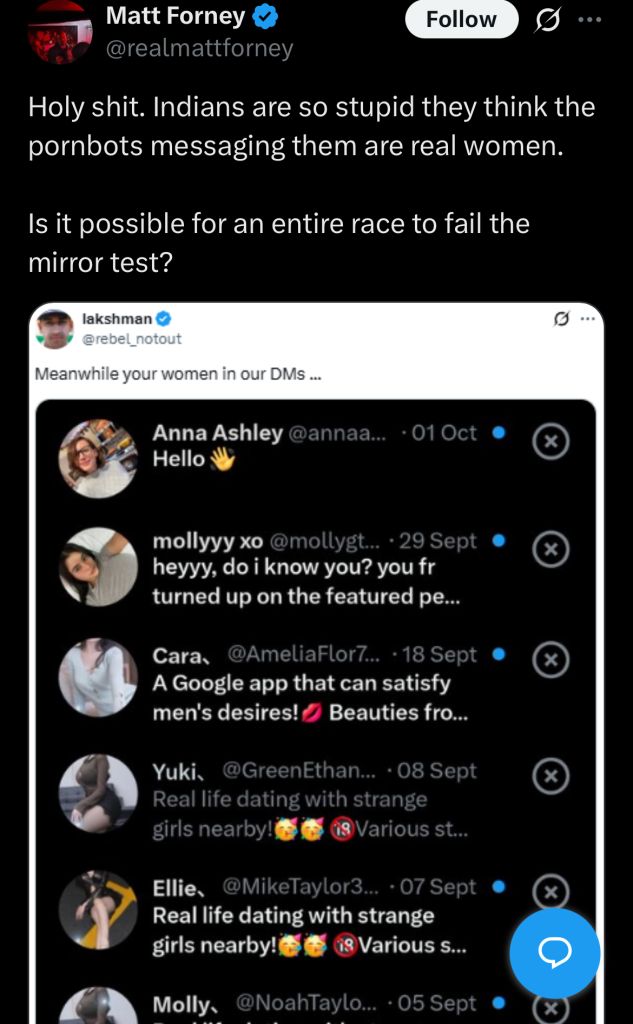The height and width of the screenshot is (1024, 633).
Task: Remove the Yuki message using X icon
Action: click(550, 774)
